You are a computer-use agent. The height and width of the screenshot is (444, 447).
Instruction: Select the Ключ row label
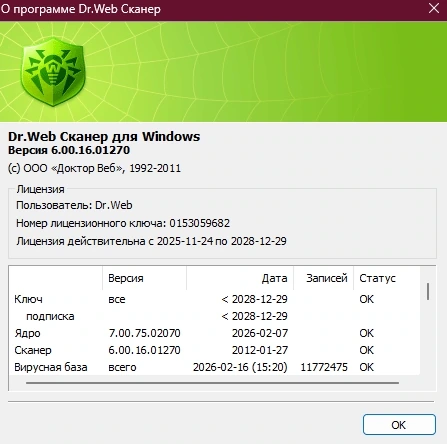pos(28,299)
